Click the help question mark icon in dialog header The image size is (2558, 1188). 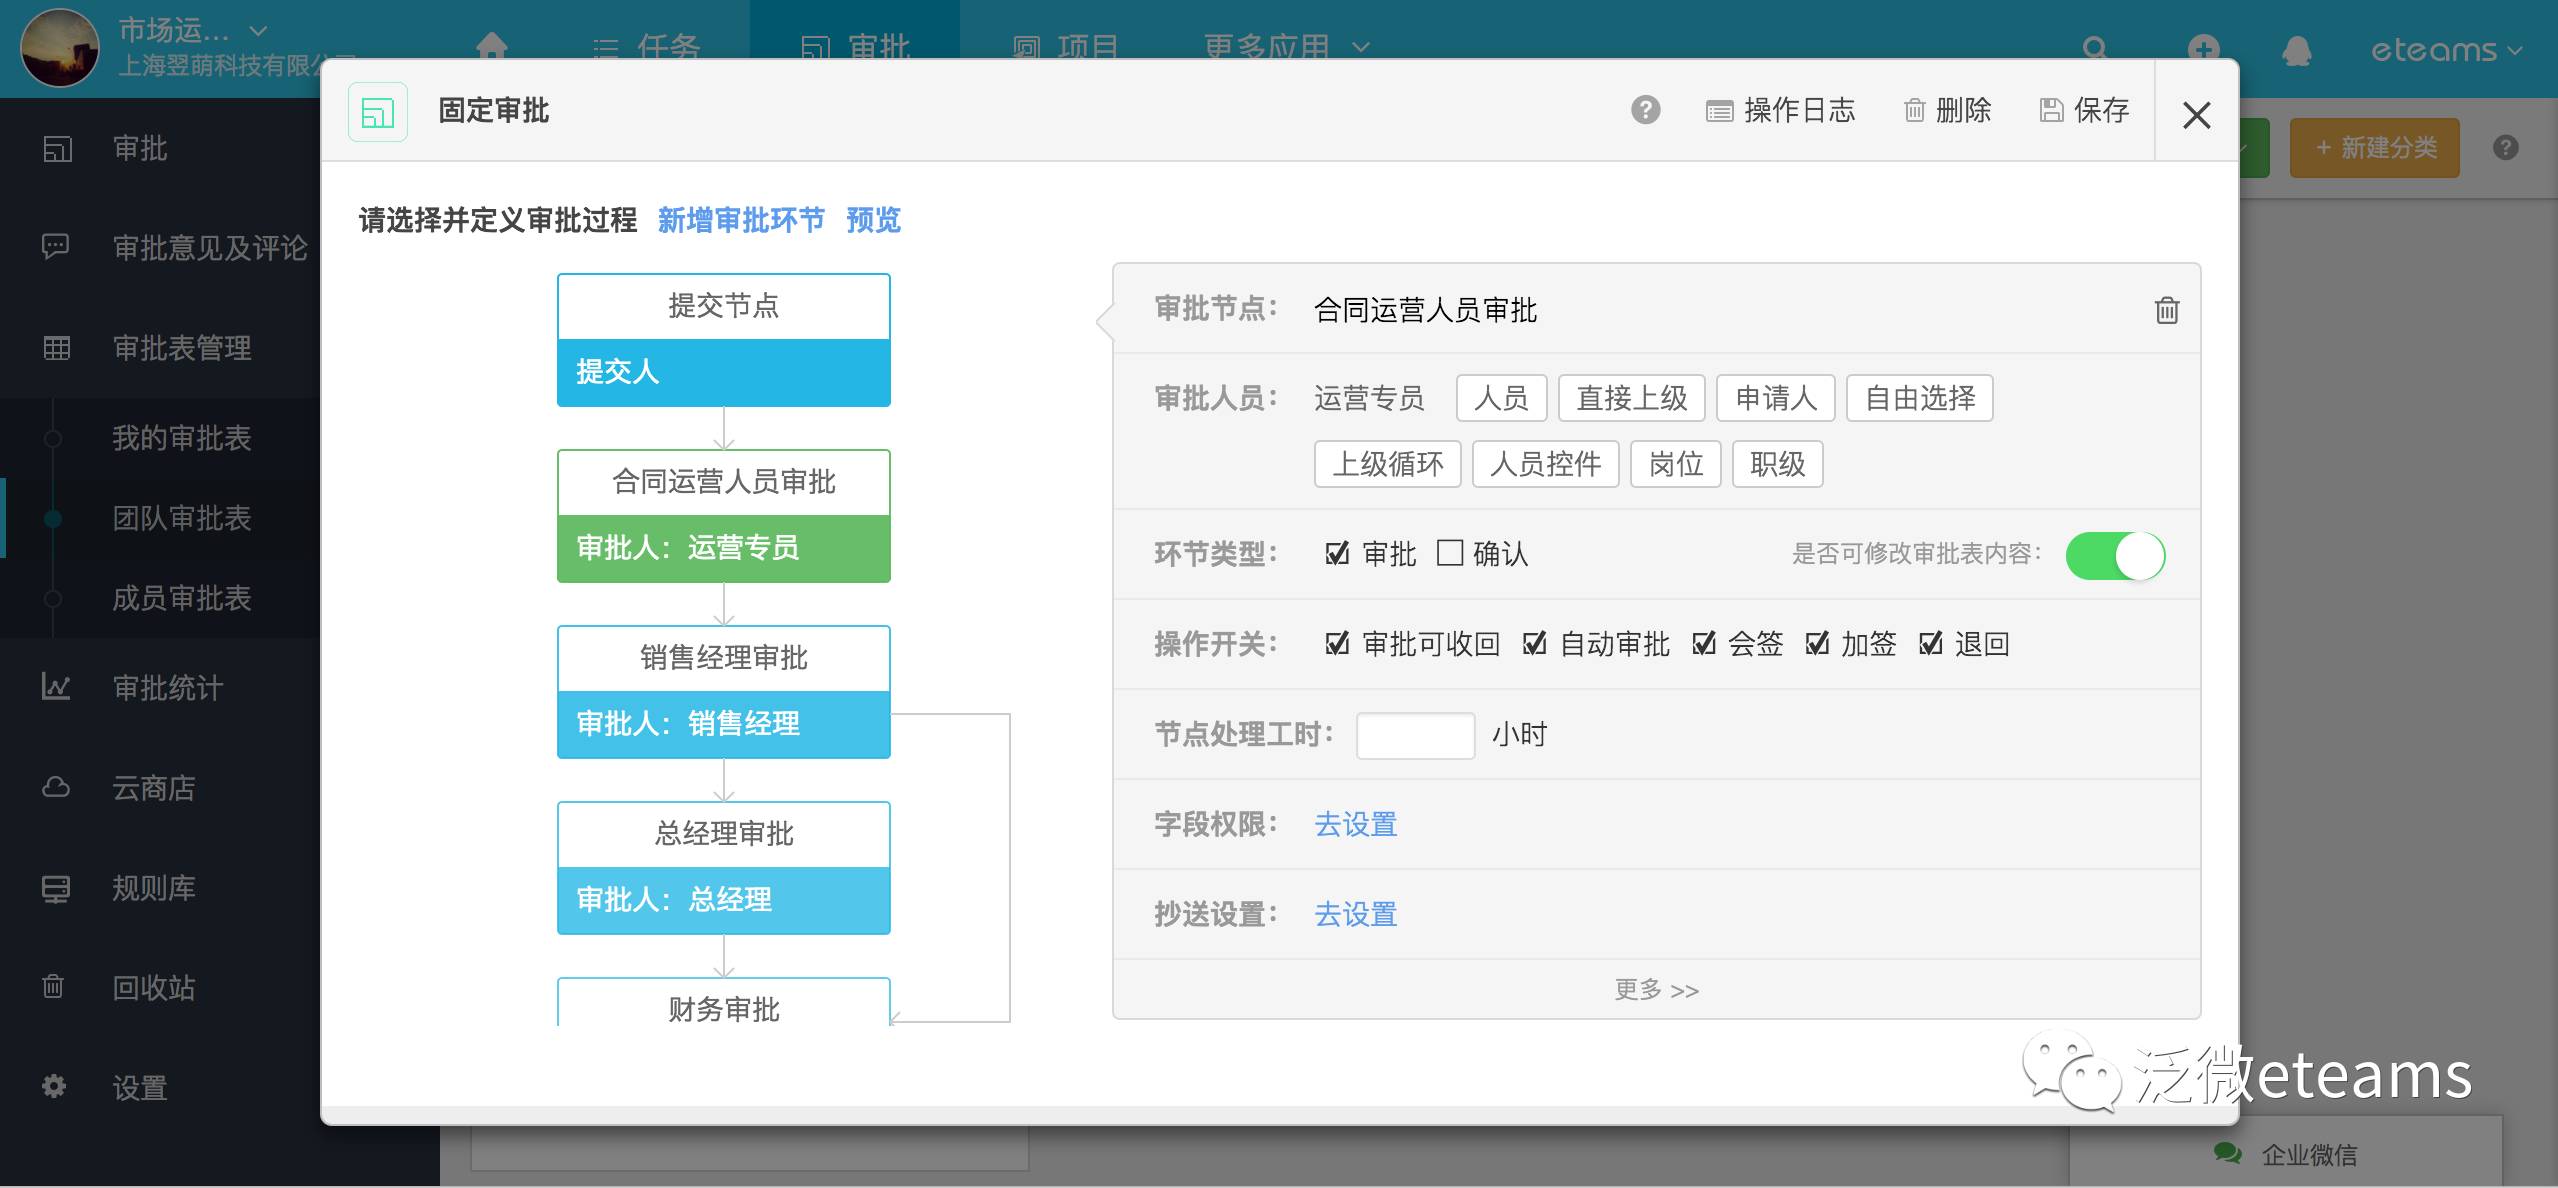pyautogui.click(x=1645, y=110)
